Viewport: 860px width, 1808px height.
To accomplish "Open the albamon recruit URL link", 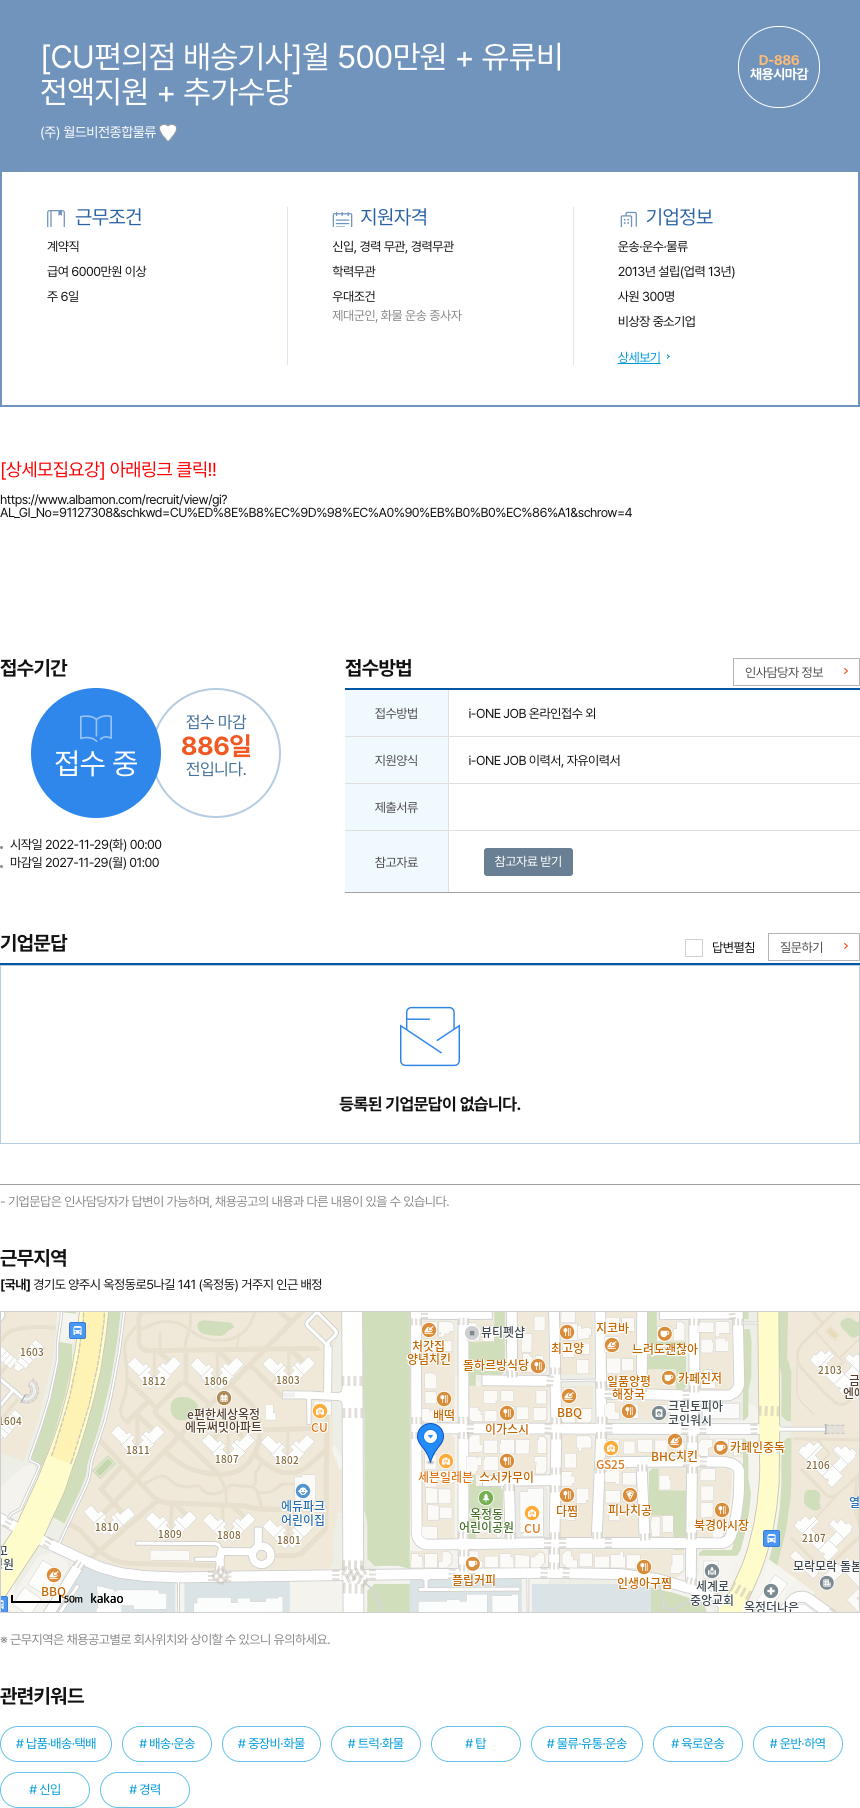I will [x=316, y=506].
